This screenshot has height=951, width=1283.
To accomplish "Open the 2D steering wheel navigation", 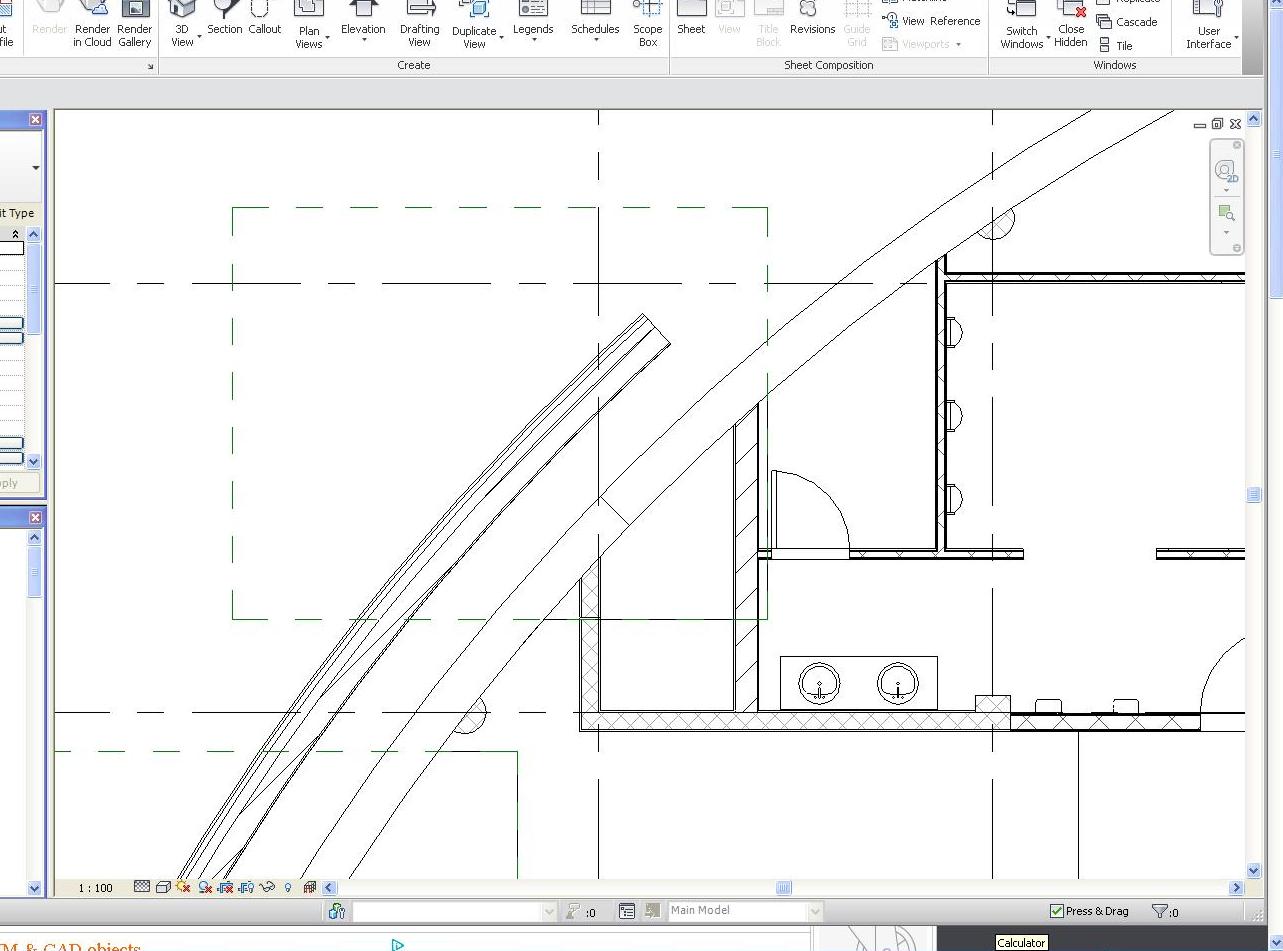I will point(1226,171).
